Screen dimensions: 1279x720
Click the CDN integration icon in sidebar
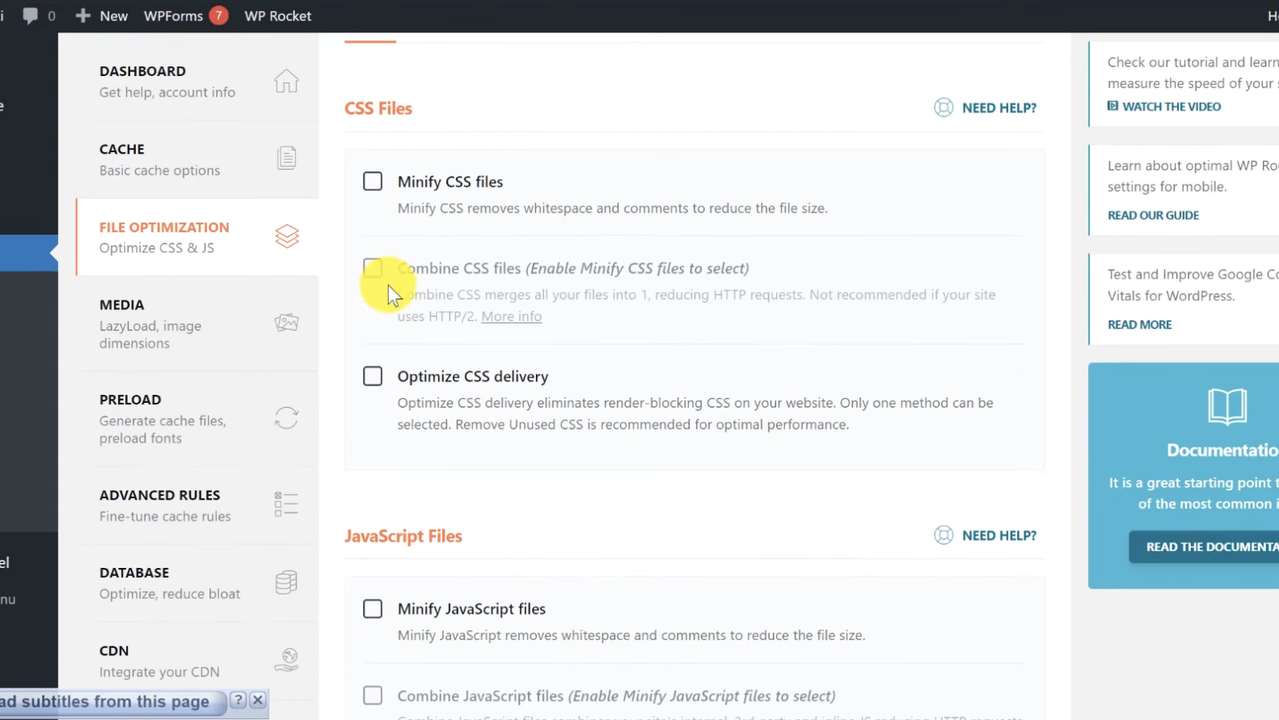tap(286, 659)
